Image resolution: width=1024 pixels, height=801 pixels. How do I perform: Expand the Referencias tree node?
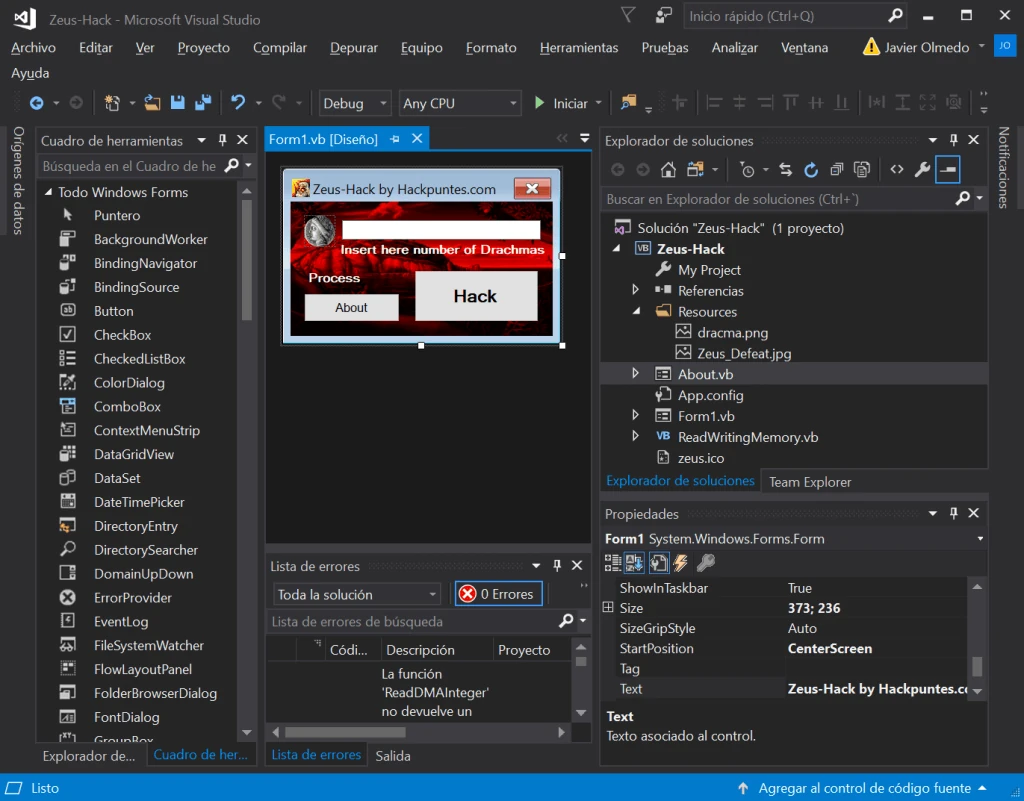[635, 290]
